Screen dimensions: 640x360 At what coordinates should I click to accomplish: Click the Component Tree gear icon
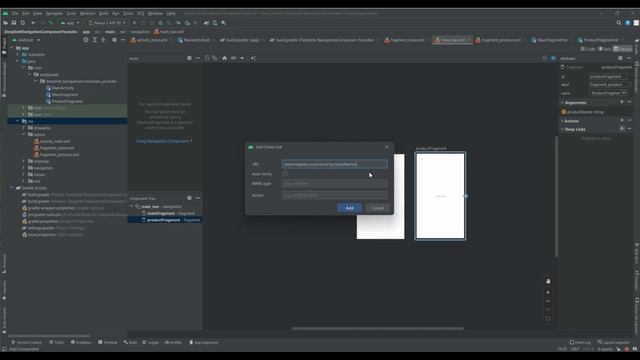[189, 198]
